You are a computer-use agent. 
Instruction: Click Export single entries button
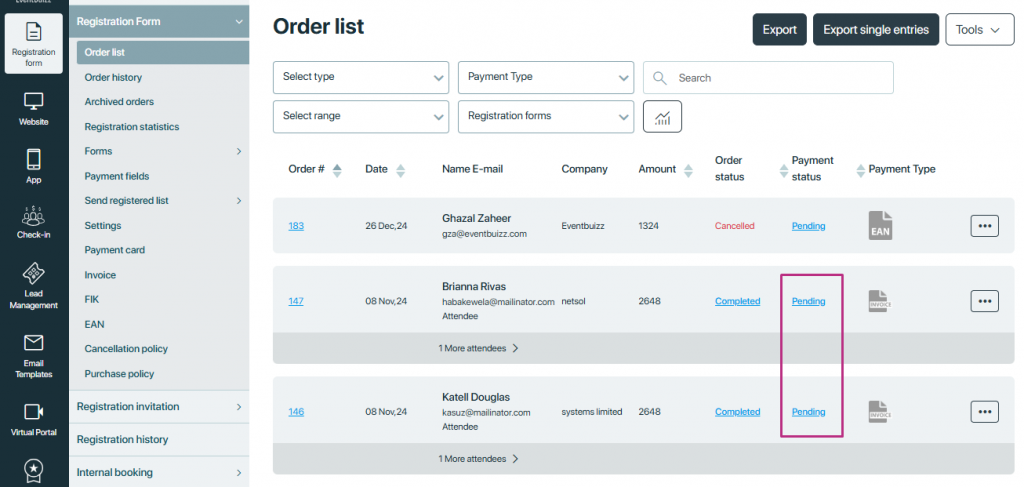pyautogui.click(x=876, y=30)
